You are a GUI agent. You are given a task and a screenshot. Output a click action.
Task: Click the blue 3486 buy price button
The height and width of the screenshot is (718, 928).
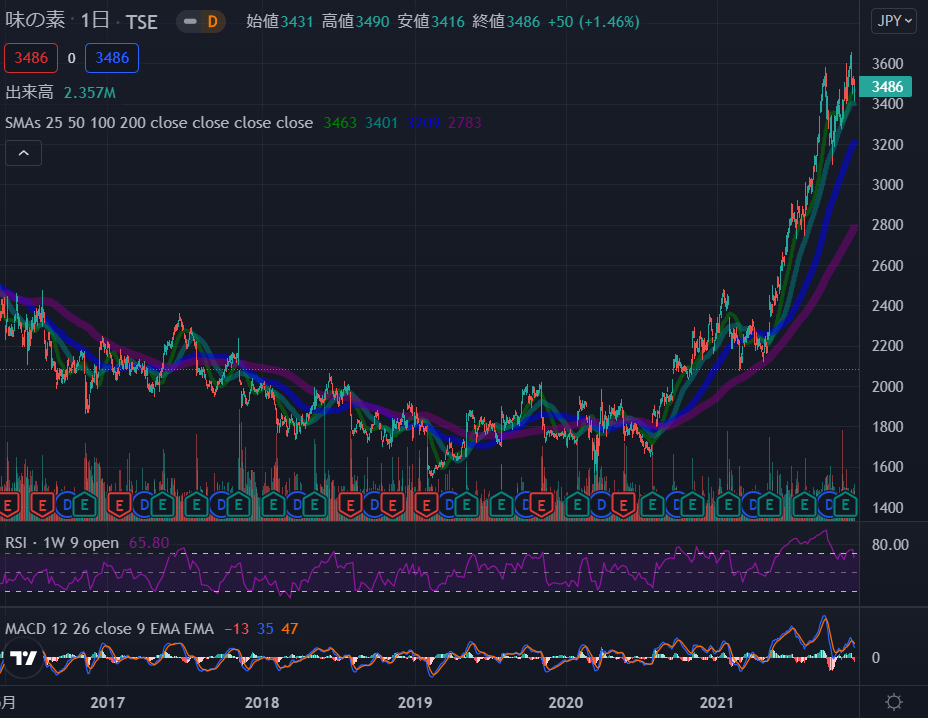tap(112, 58)
